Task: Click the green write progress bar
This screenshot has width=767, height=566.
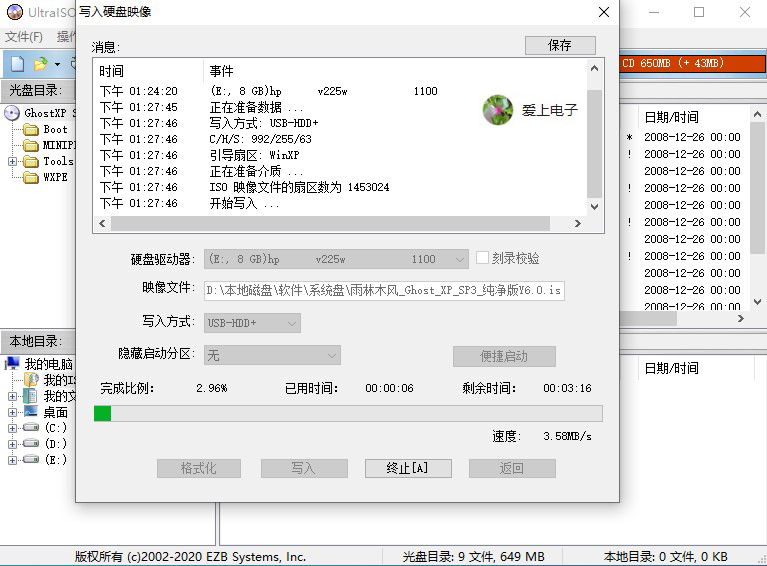Action: point(348,413)
